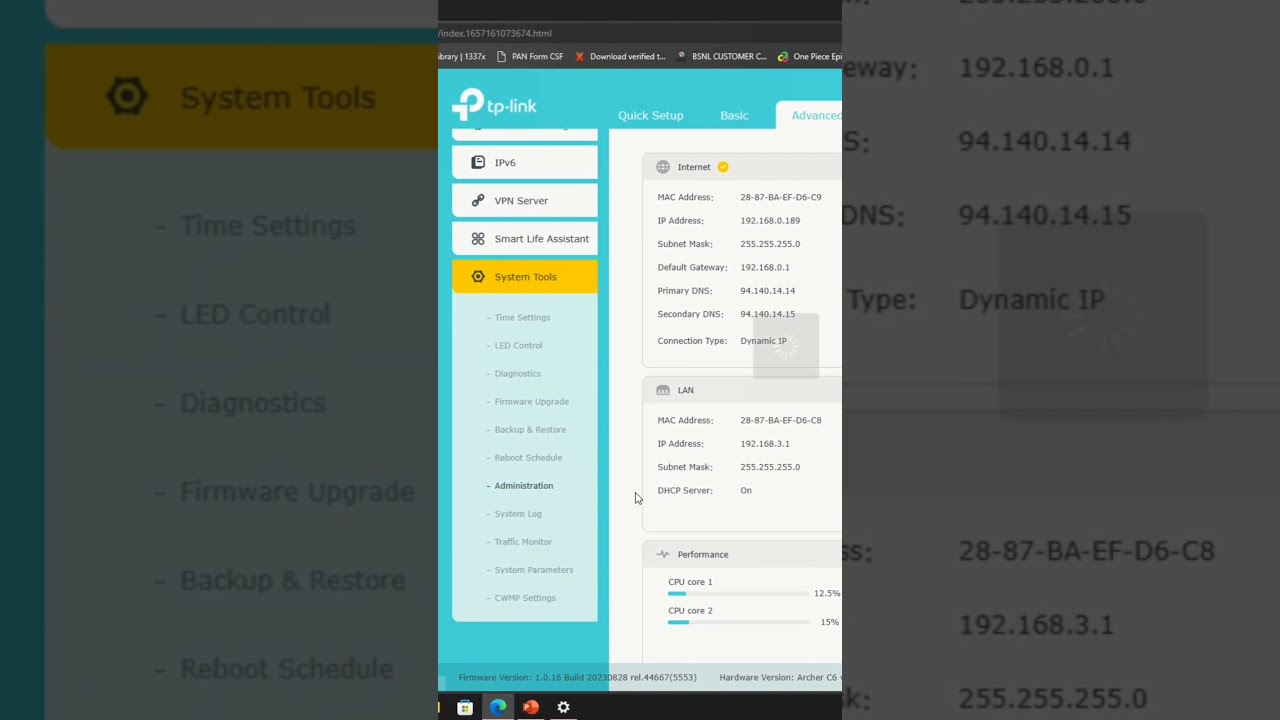Click the BSNL Customer bookmark icon

pyautogui.click(x=682, y=57)
